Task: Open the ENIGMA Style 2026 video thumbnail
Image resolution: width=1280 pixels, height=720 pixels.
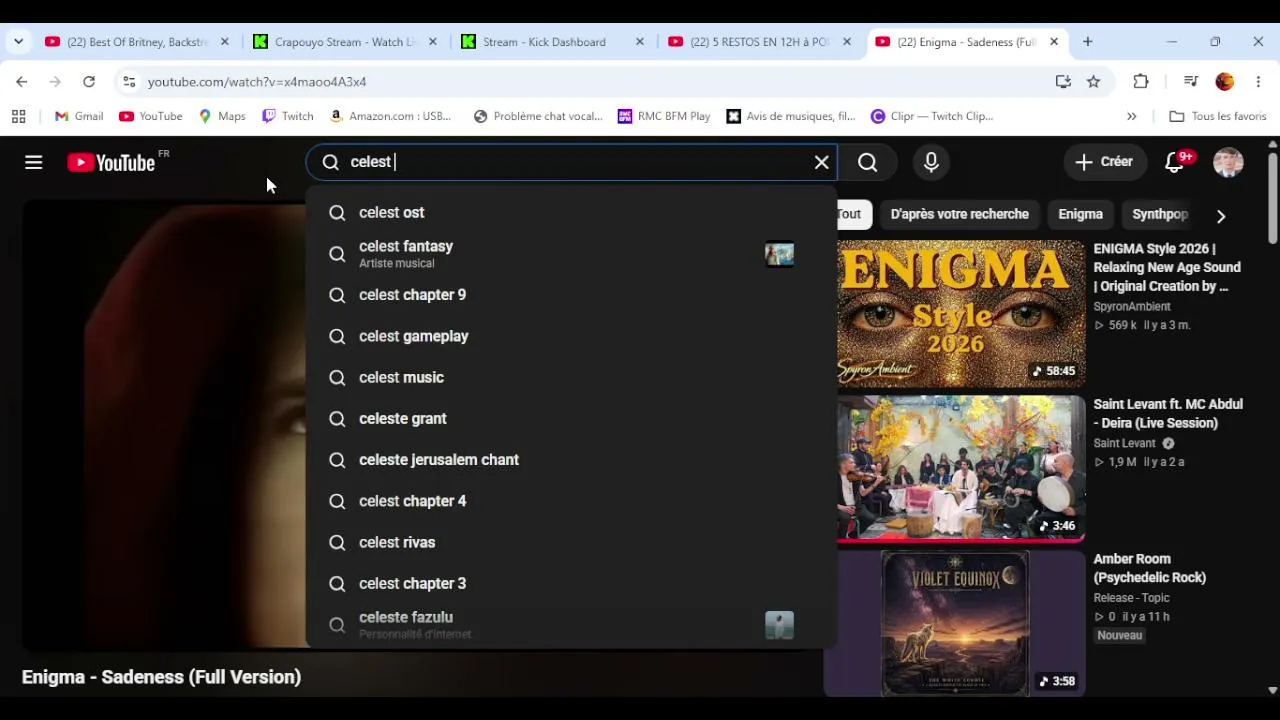Action: click(961, 314)
